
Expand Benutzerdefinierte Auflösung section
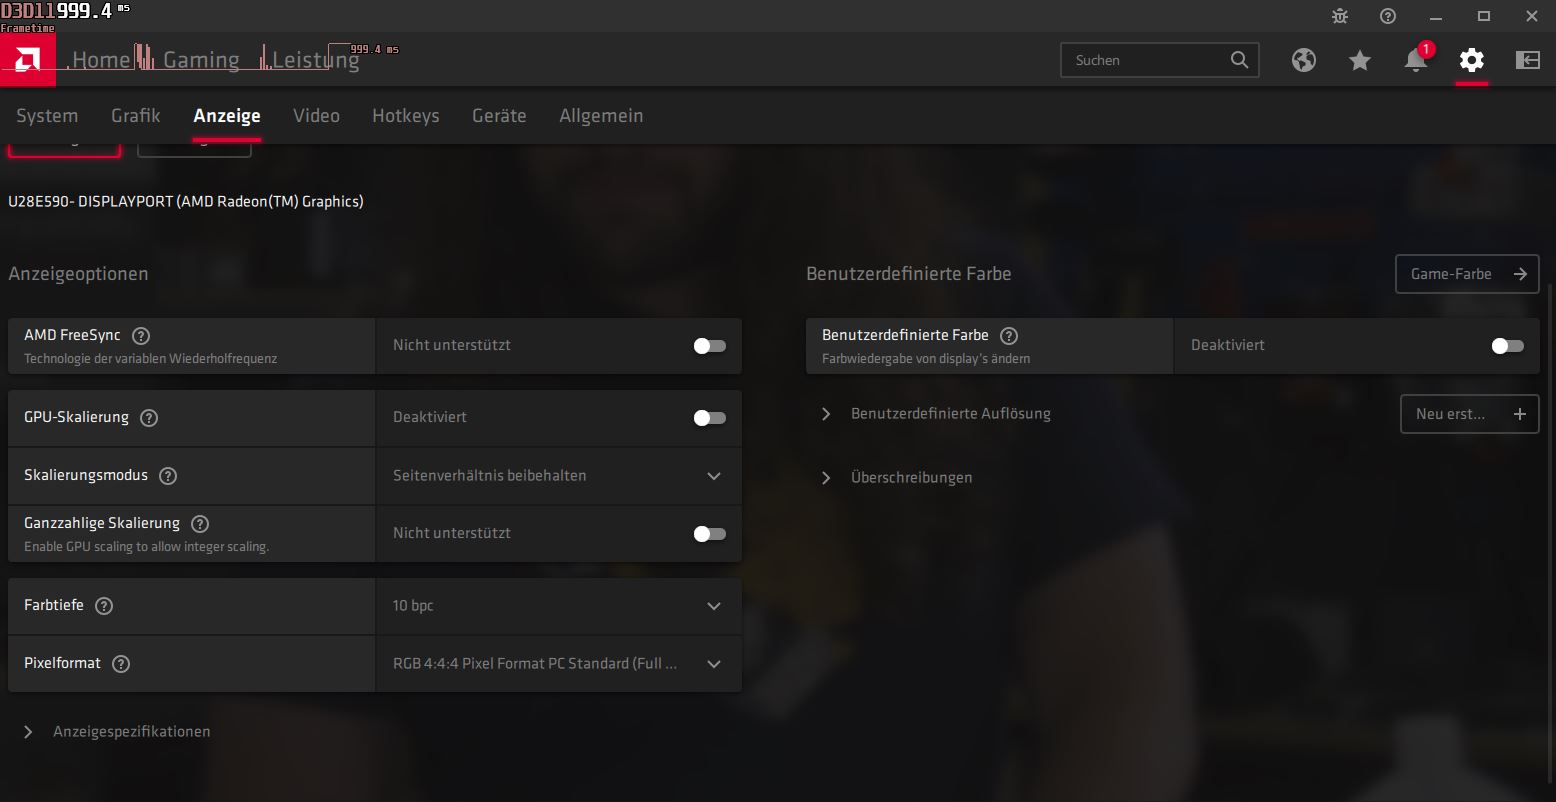936,414
